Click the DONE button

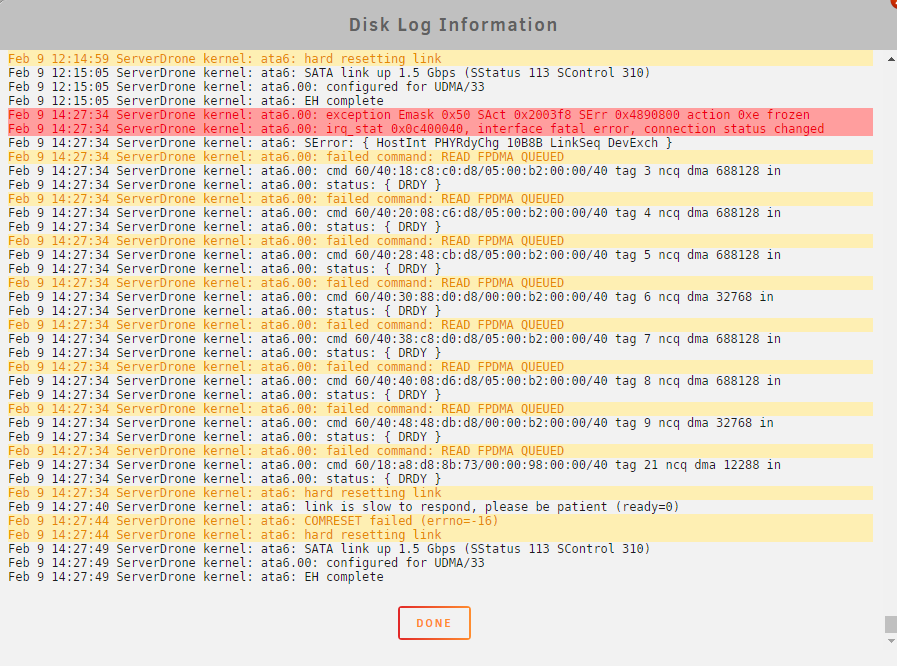tap(434, 623)
